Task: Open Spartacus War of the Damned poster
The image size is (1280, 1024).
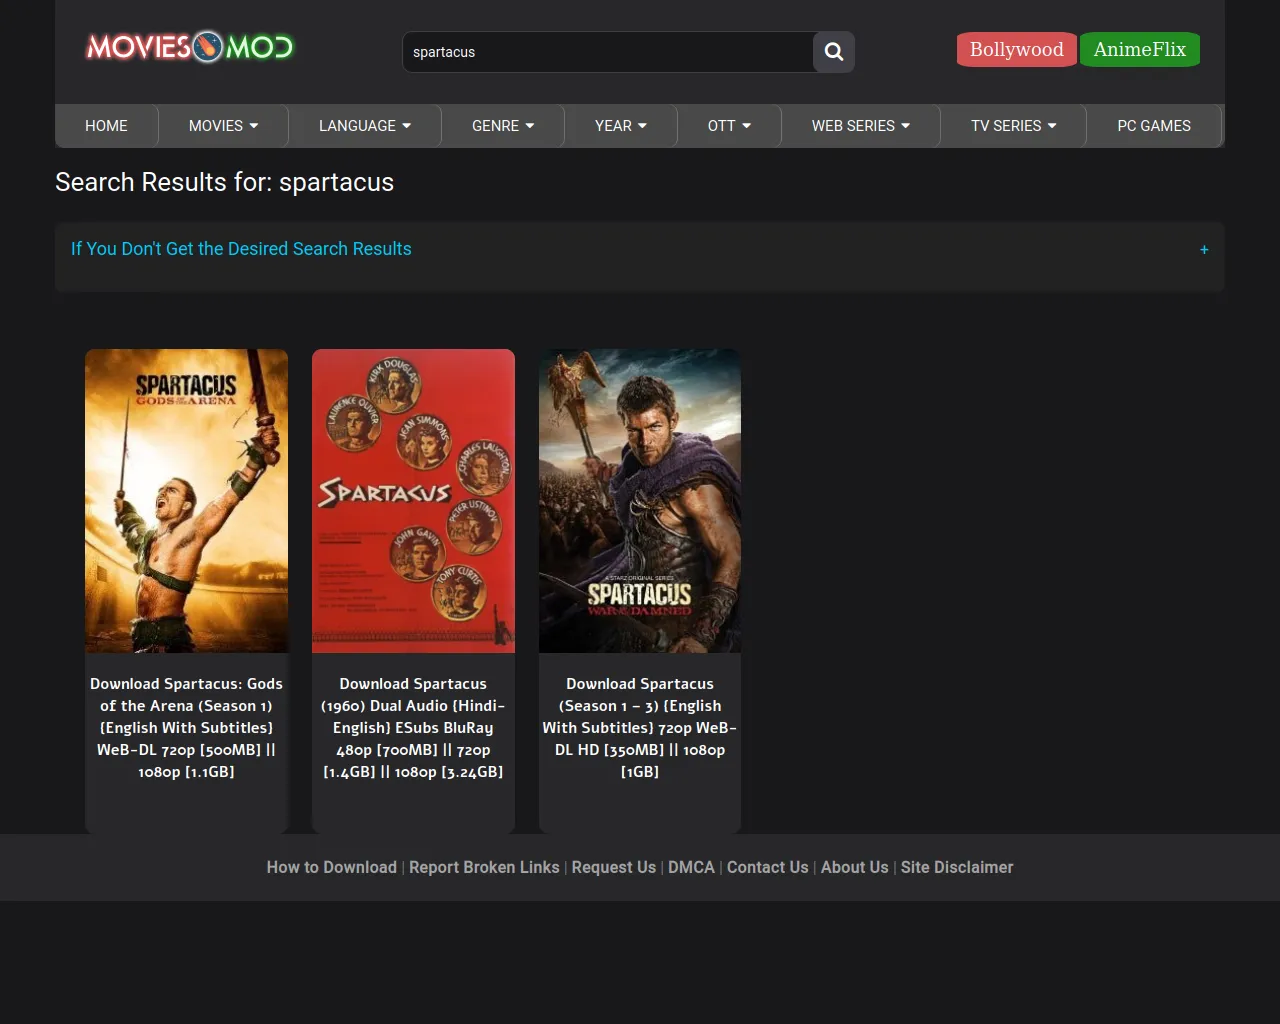Action: [x=640, y=501]
